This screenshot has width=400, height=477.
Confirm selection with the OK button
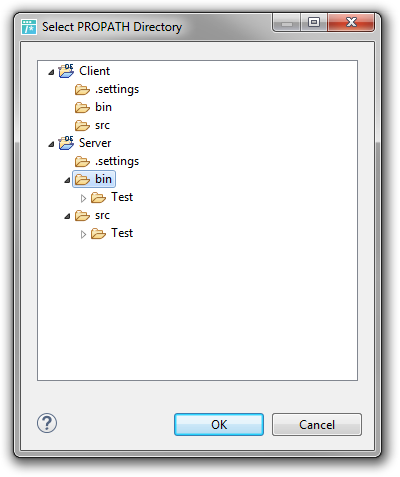click(219, 424)
